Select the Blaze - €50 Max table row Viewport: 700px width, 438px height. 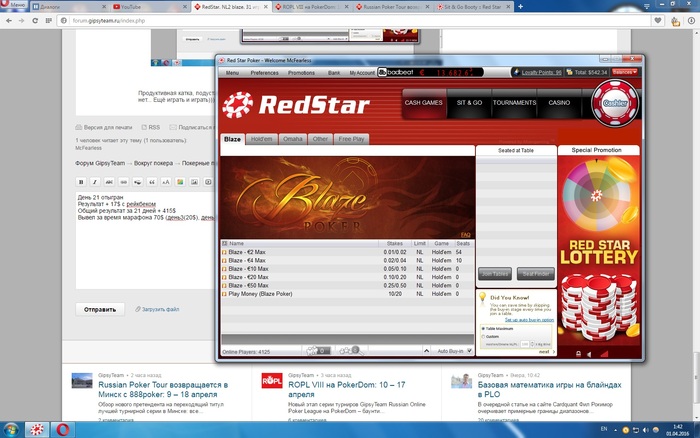(347, 285)
